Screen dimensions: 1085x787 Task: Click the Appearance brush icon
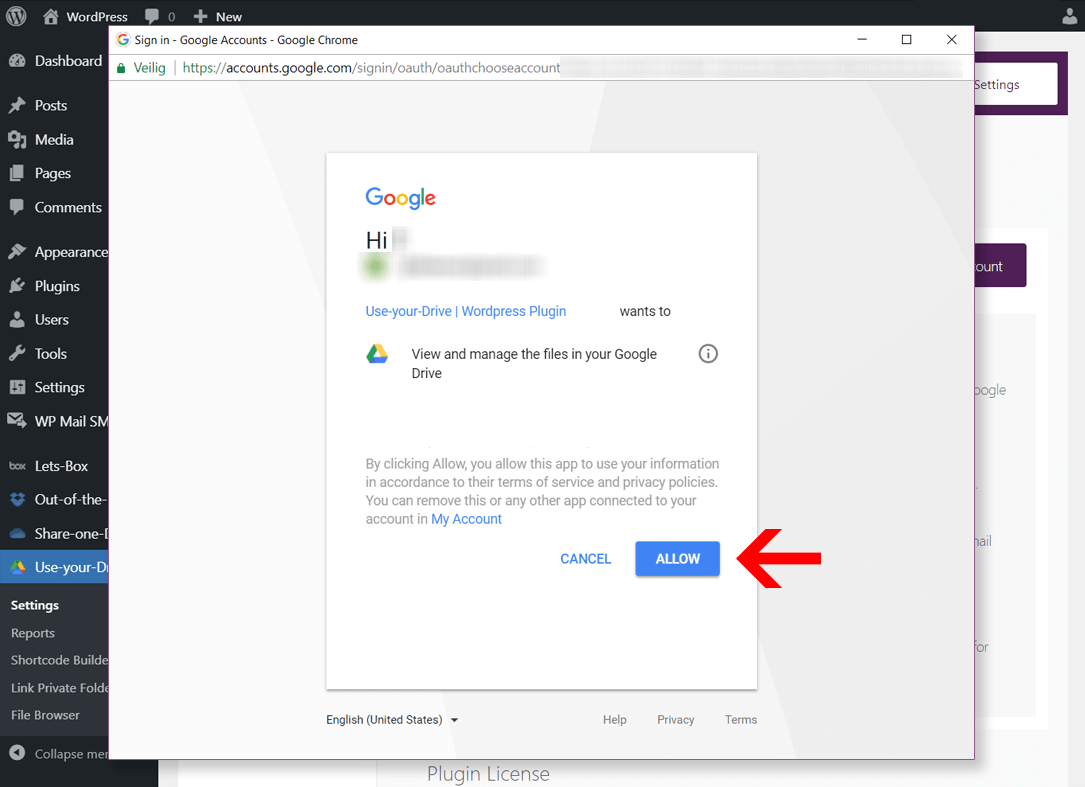click(17, 252)
